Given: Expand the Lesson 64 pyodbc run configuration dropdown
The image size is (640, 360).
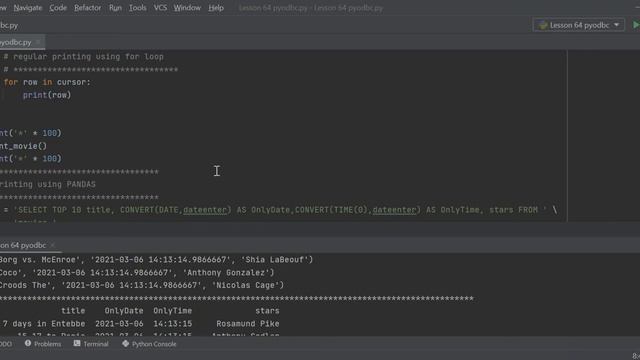Looking at the screenshot, I should [x=616, y=25].
